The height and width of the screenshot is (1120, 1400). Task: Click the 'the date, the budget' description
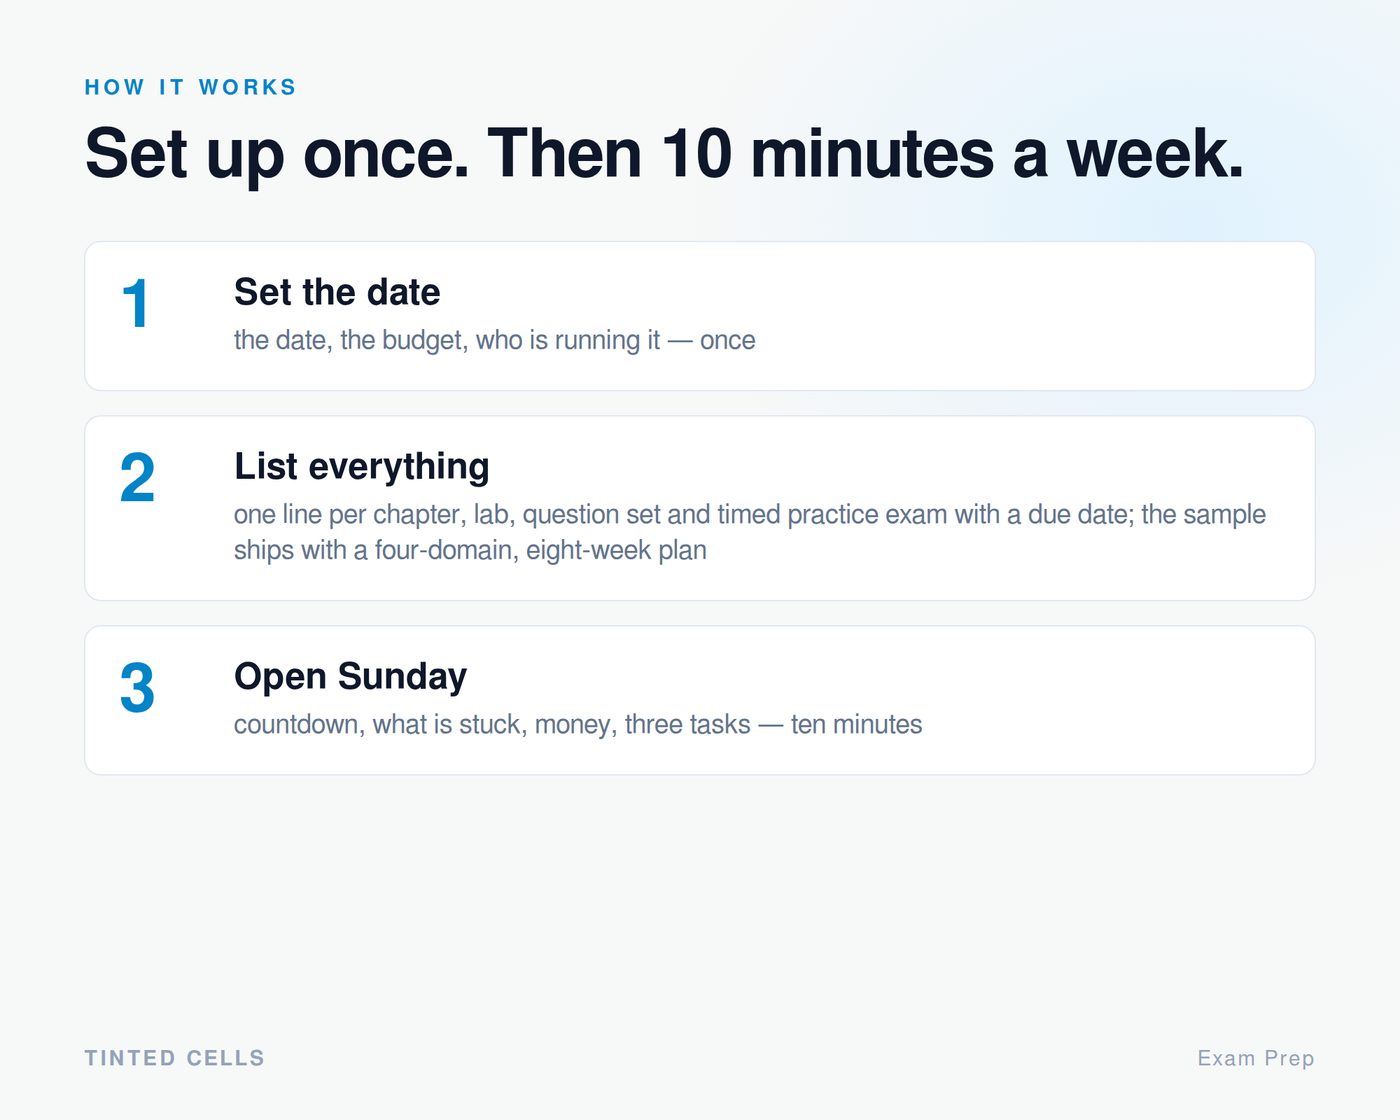[495, 340]
